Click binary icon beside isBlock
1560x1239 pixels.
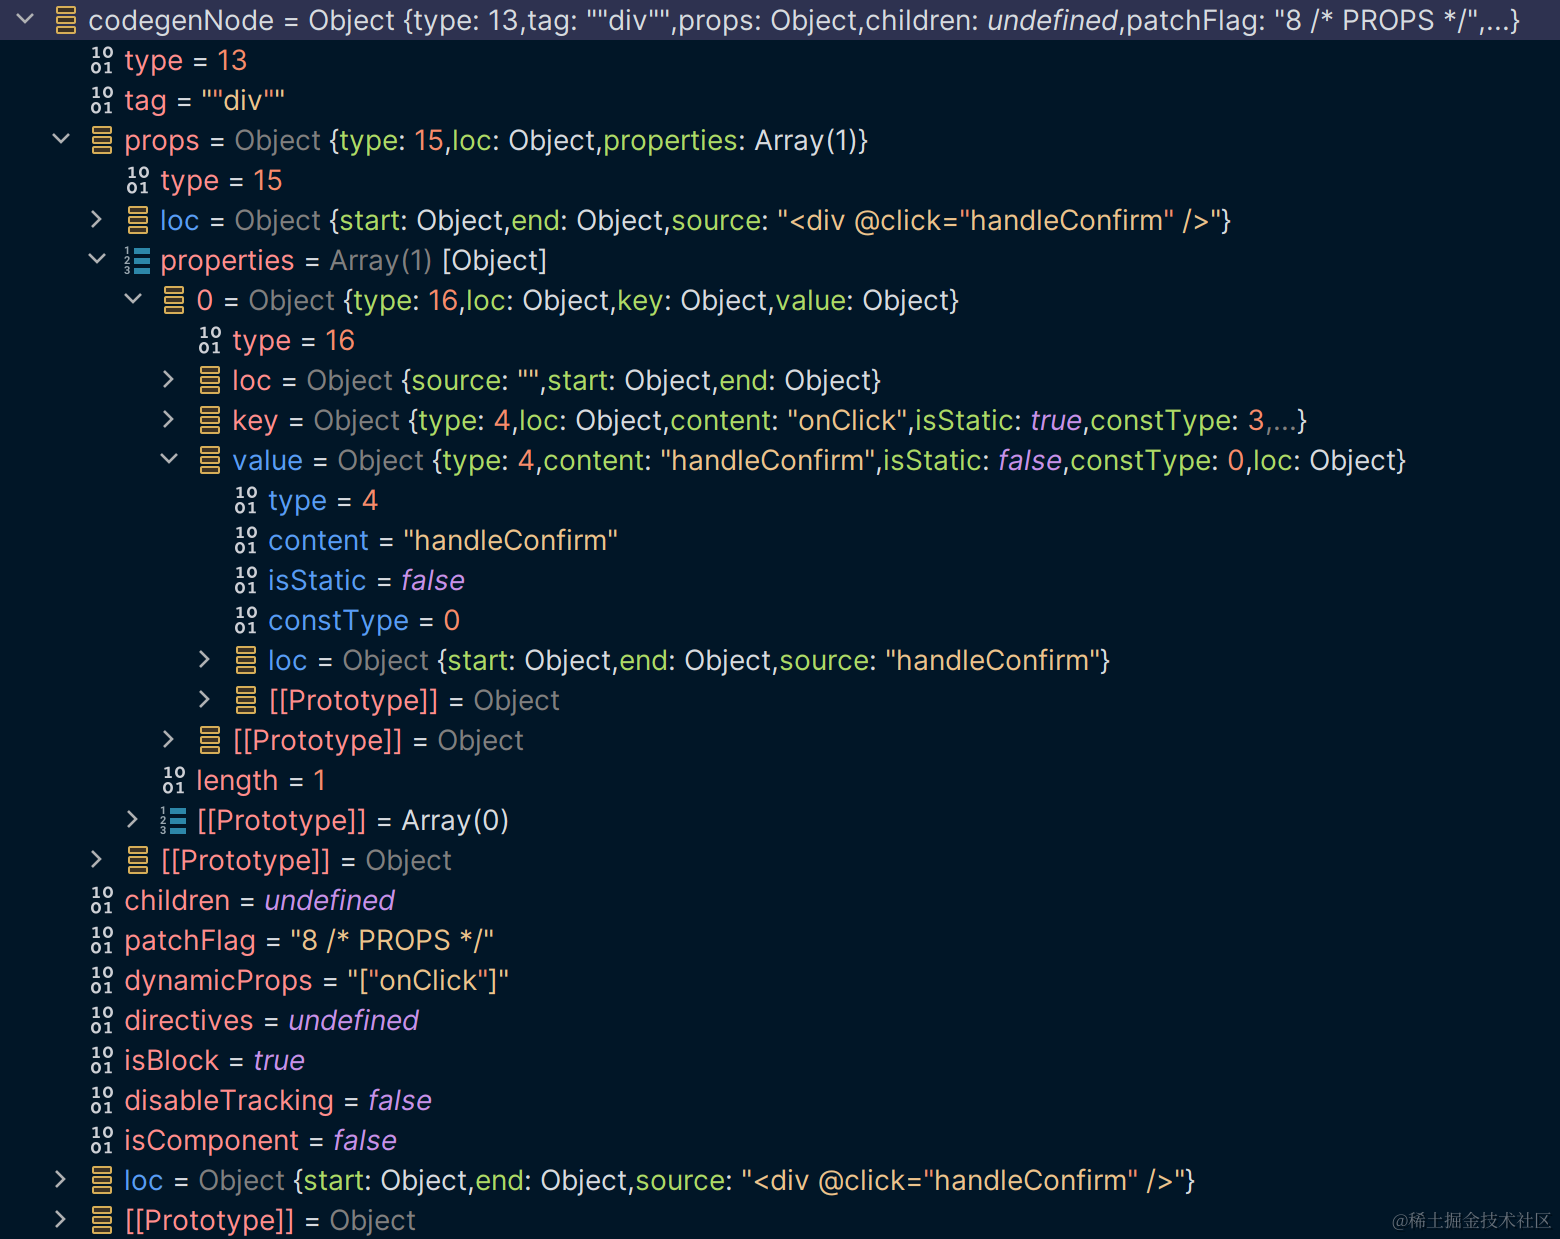coord(102,1060)
